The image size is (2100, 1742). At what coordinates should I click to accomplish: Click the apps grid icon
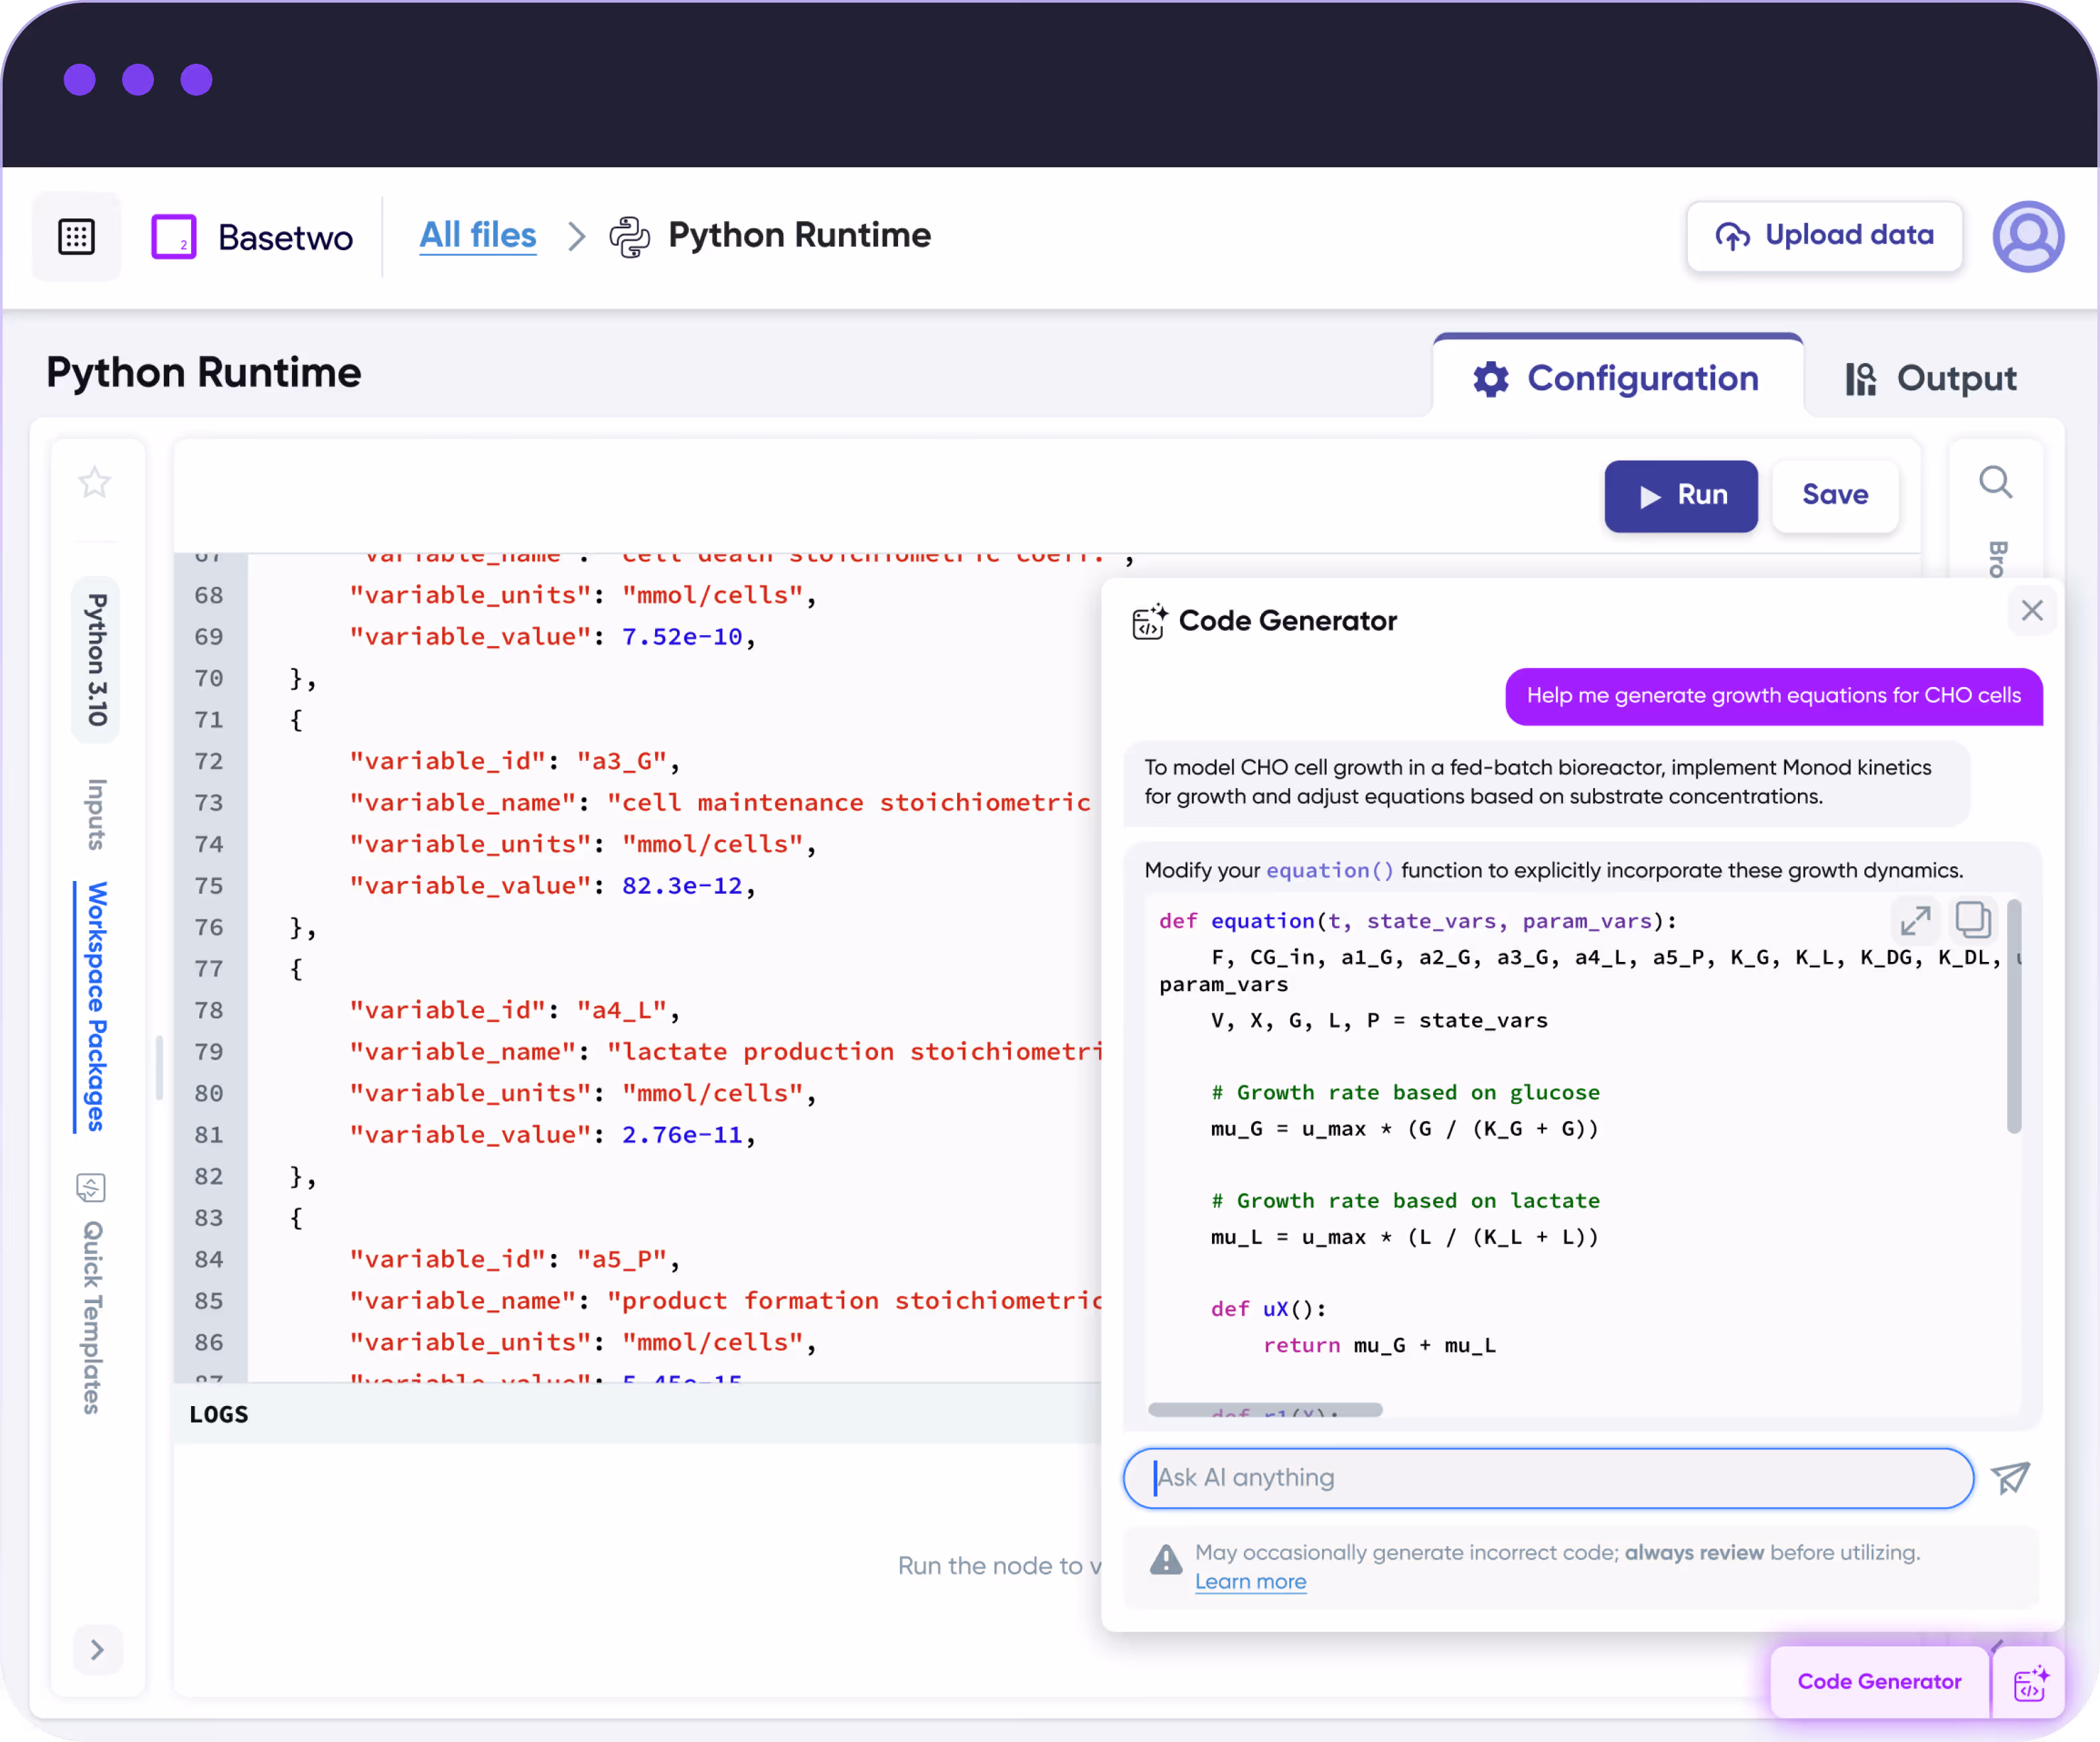pos(76,237)
